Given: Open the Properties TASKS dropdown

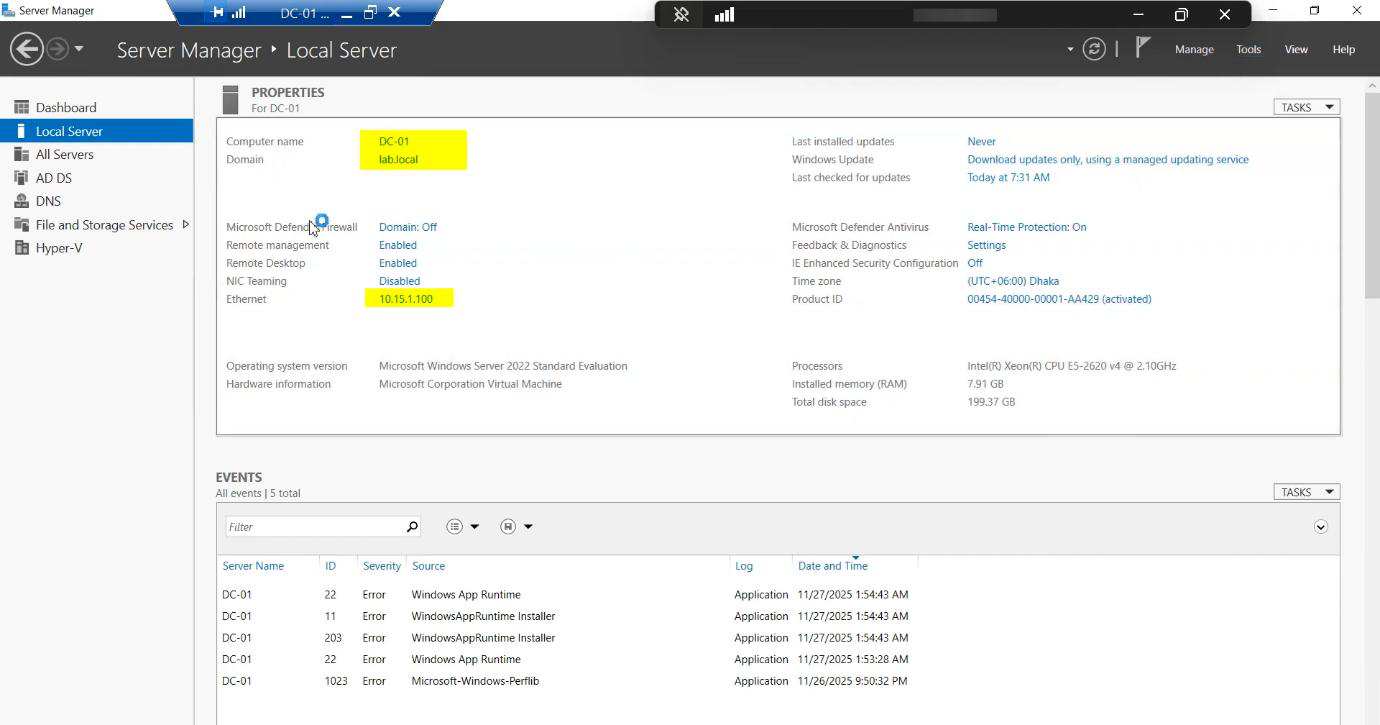Looking at the screenshot, I should 1306,107.
